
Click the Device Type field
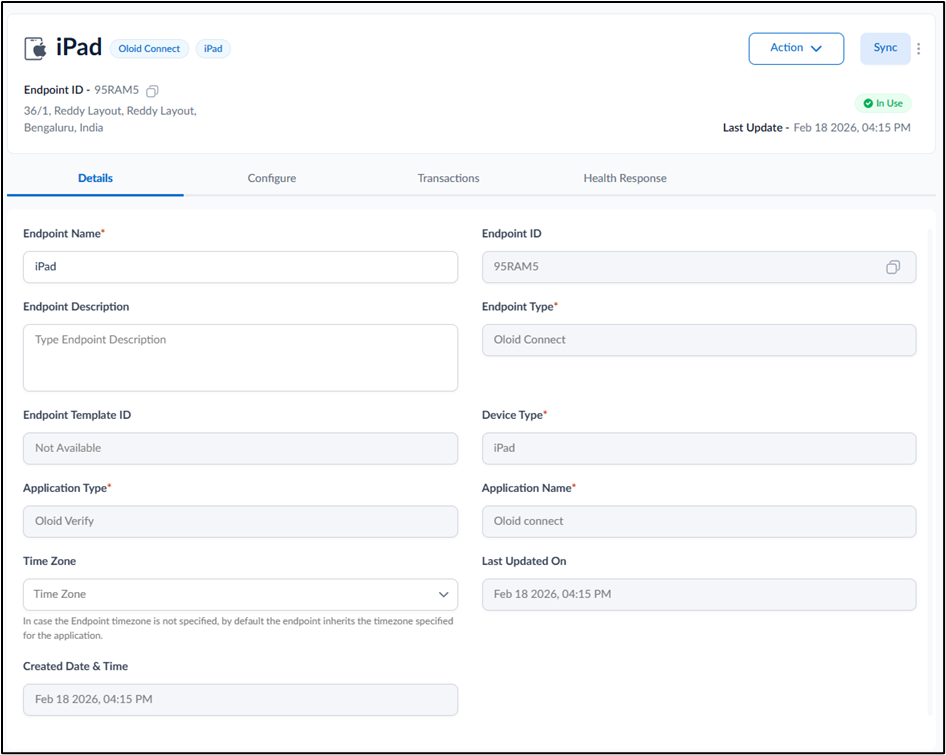(699, 448)
